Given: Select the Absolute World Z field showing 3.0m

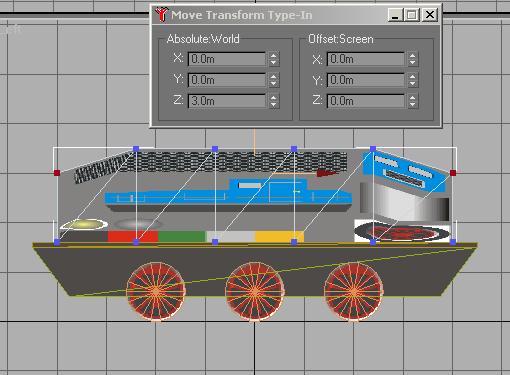Looking at the screenshot, I should coord(227,101).
